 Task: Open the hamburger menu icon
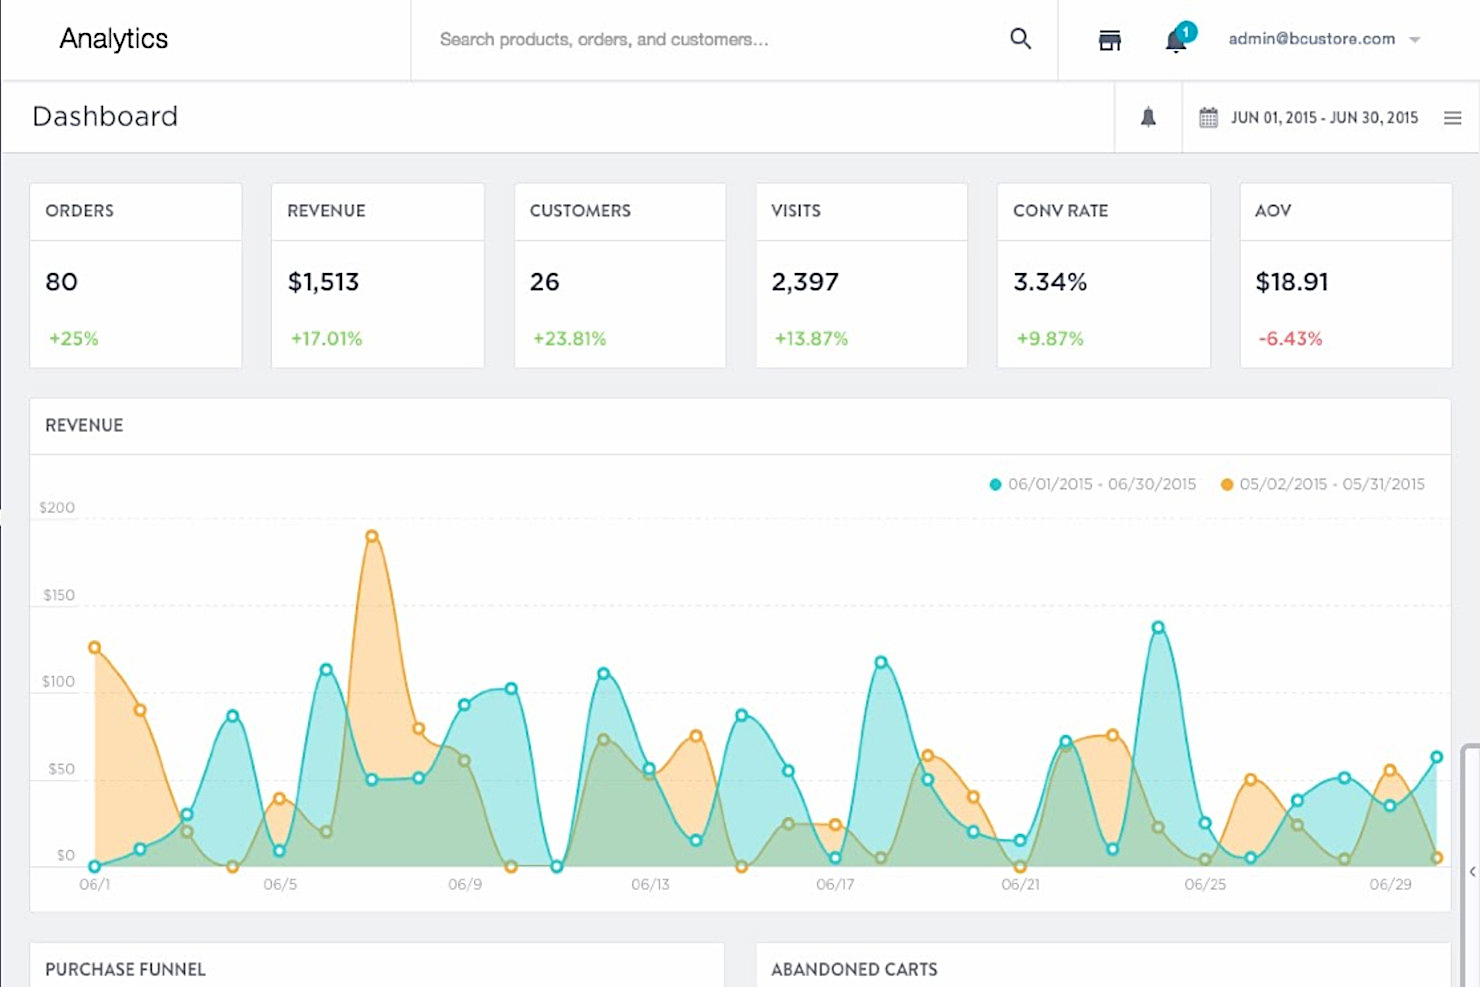coord(1452,117)
